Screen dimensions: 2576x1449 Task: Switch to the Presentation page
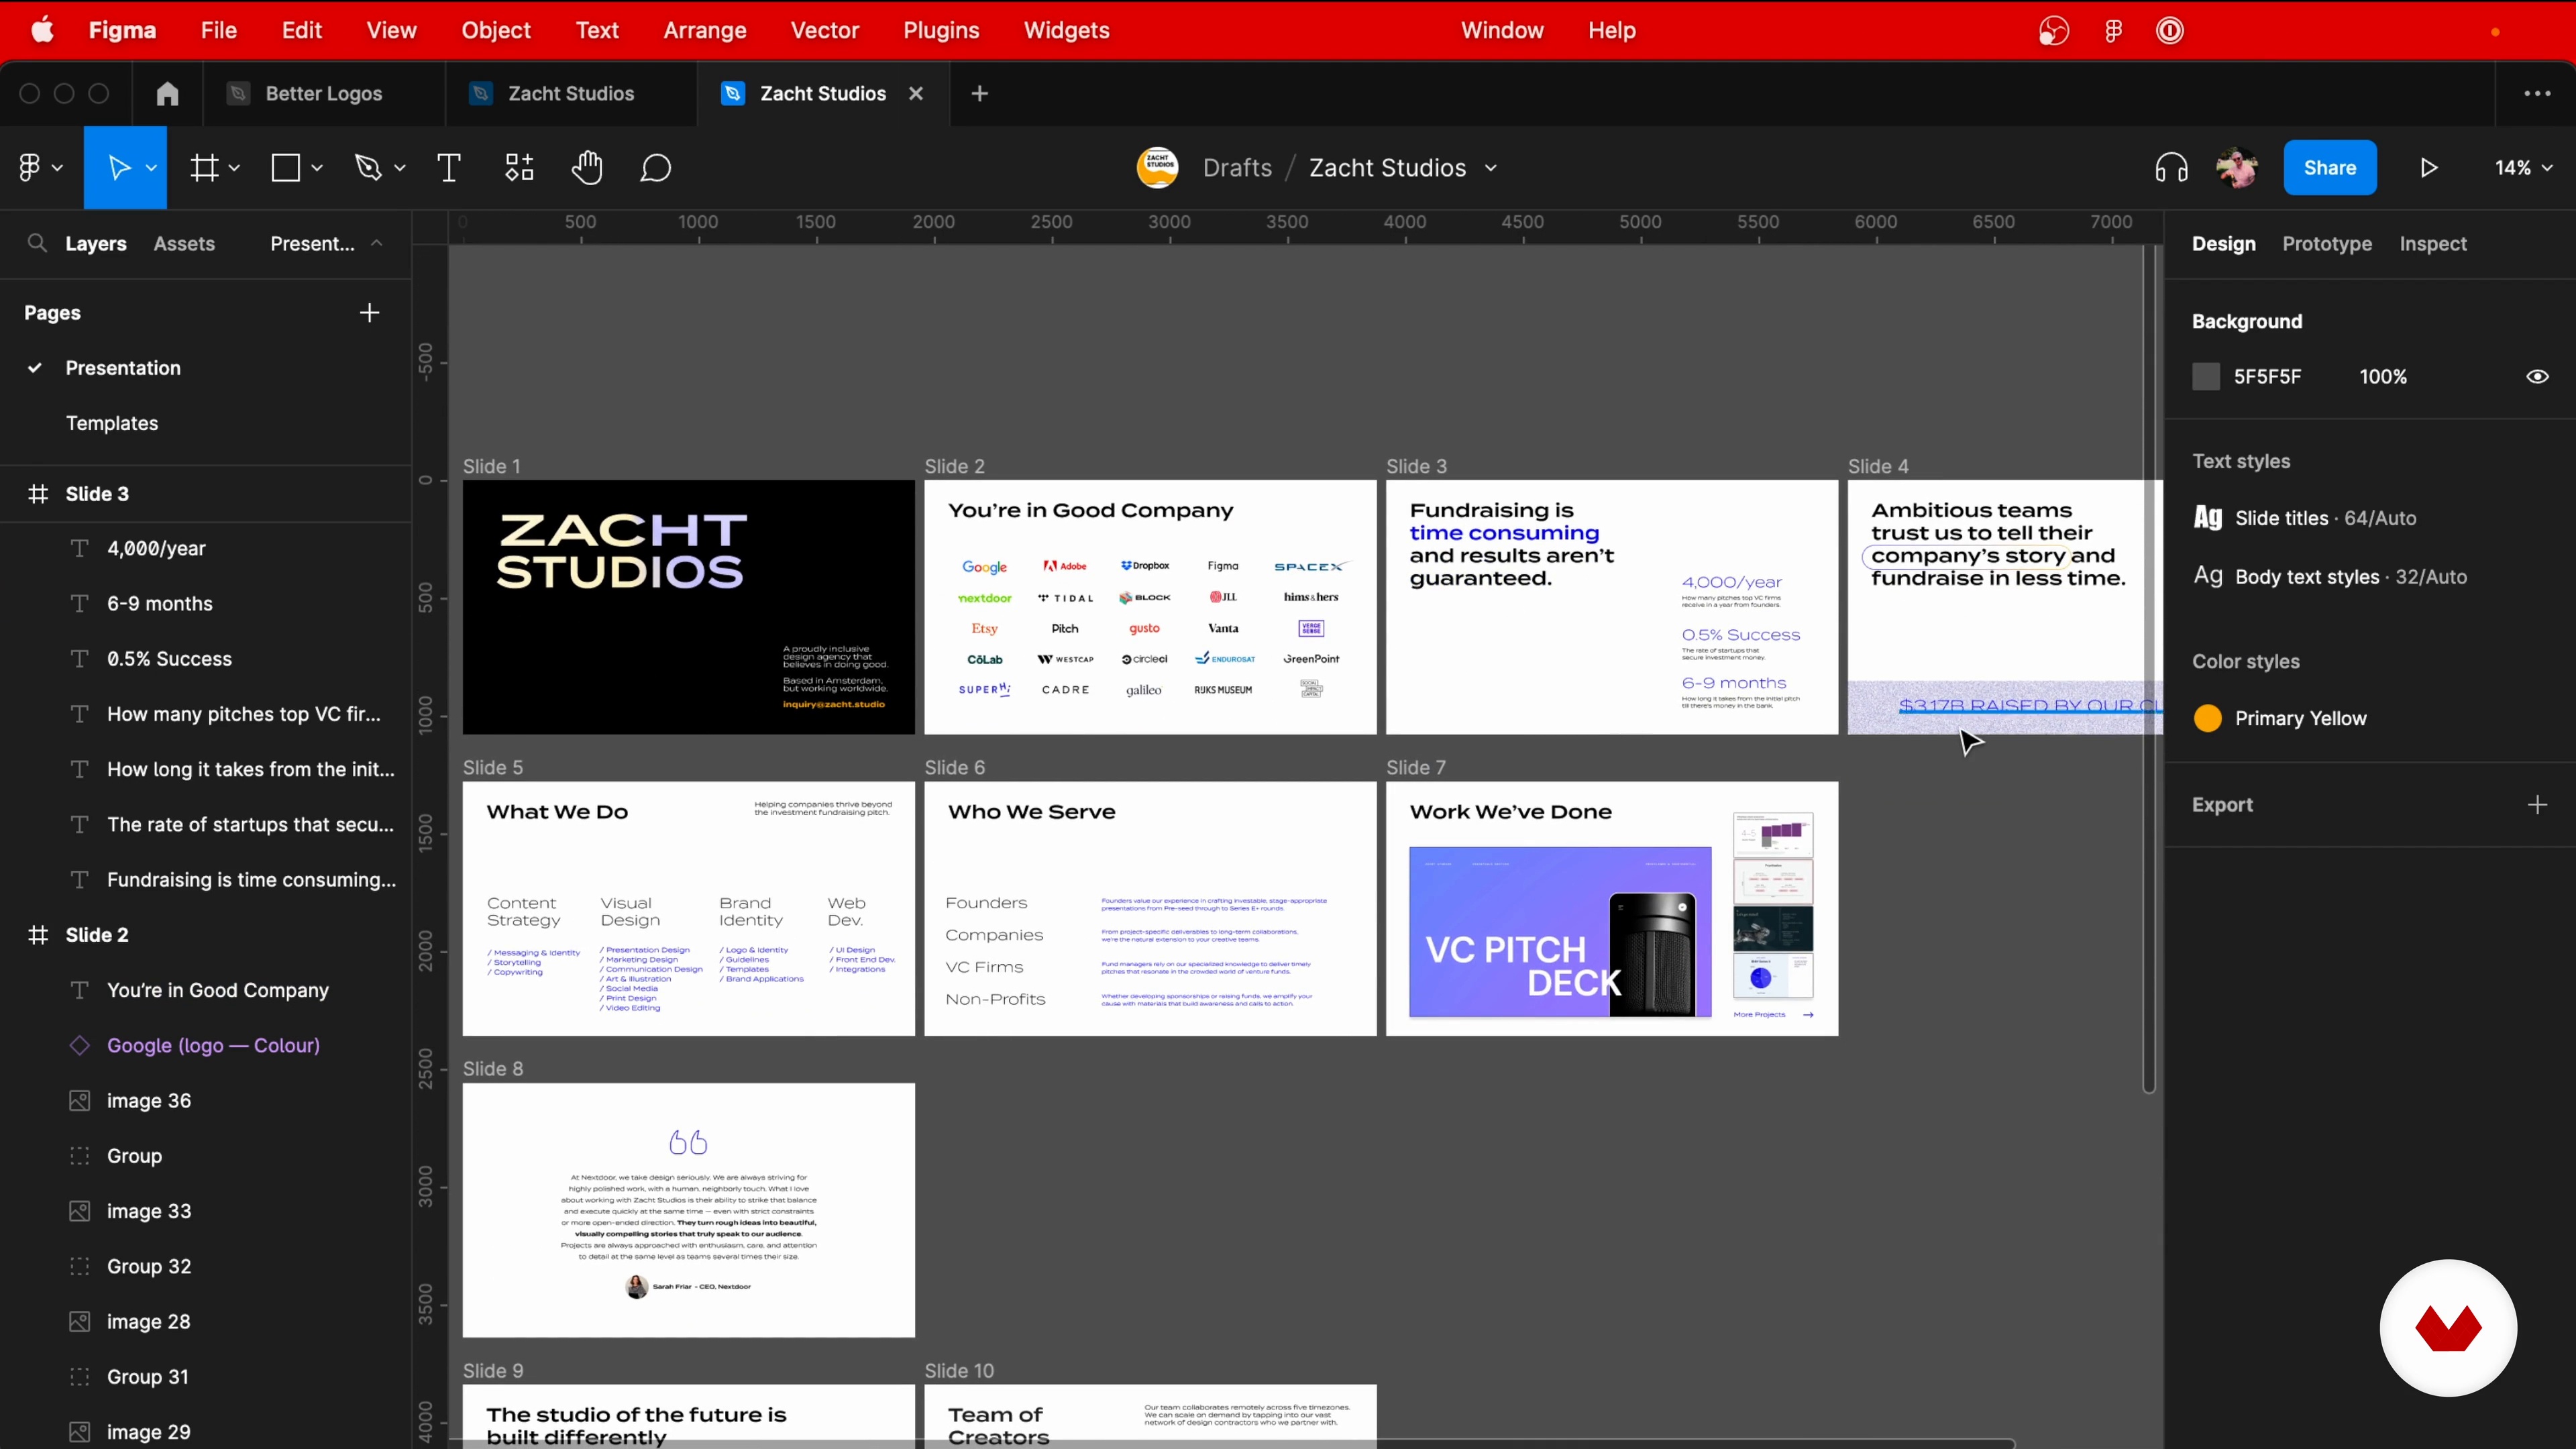click(x=123, y=368)
